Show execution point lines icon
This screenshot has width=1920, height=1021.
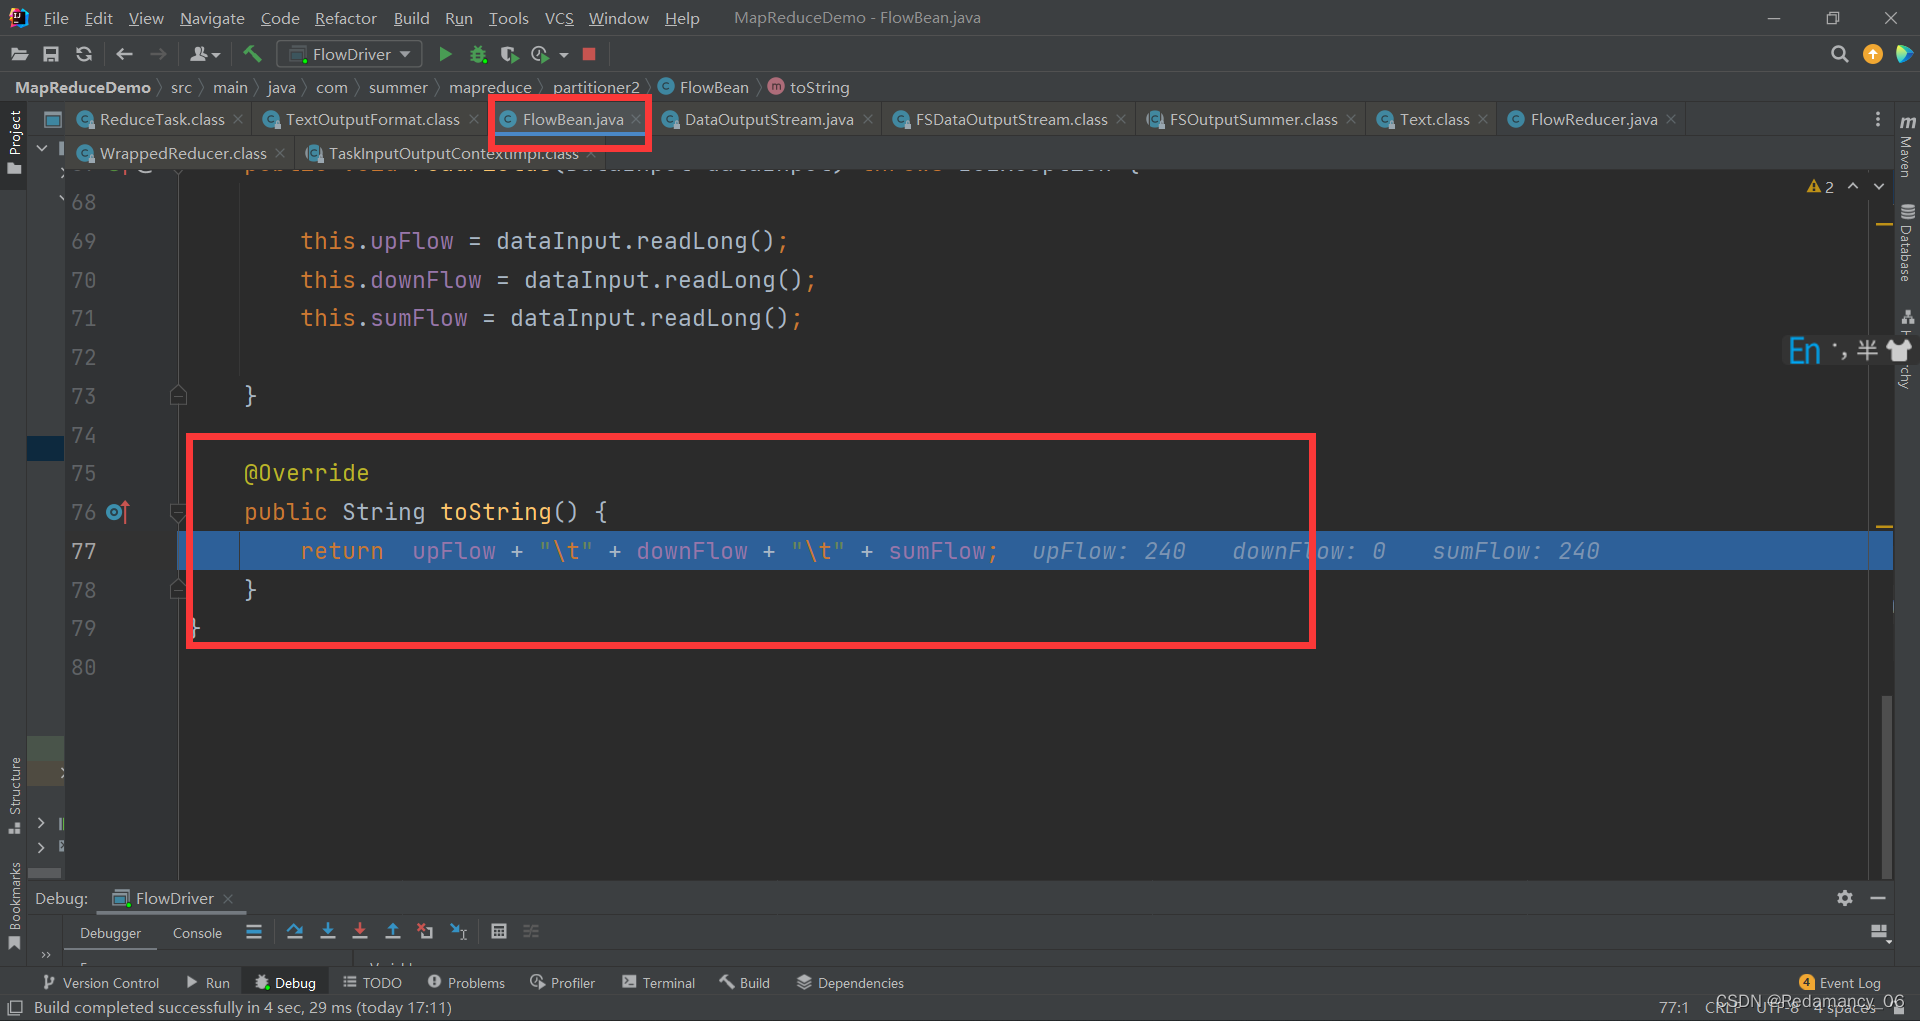(x=254, y=931)
